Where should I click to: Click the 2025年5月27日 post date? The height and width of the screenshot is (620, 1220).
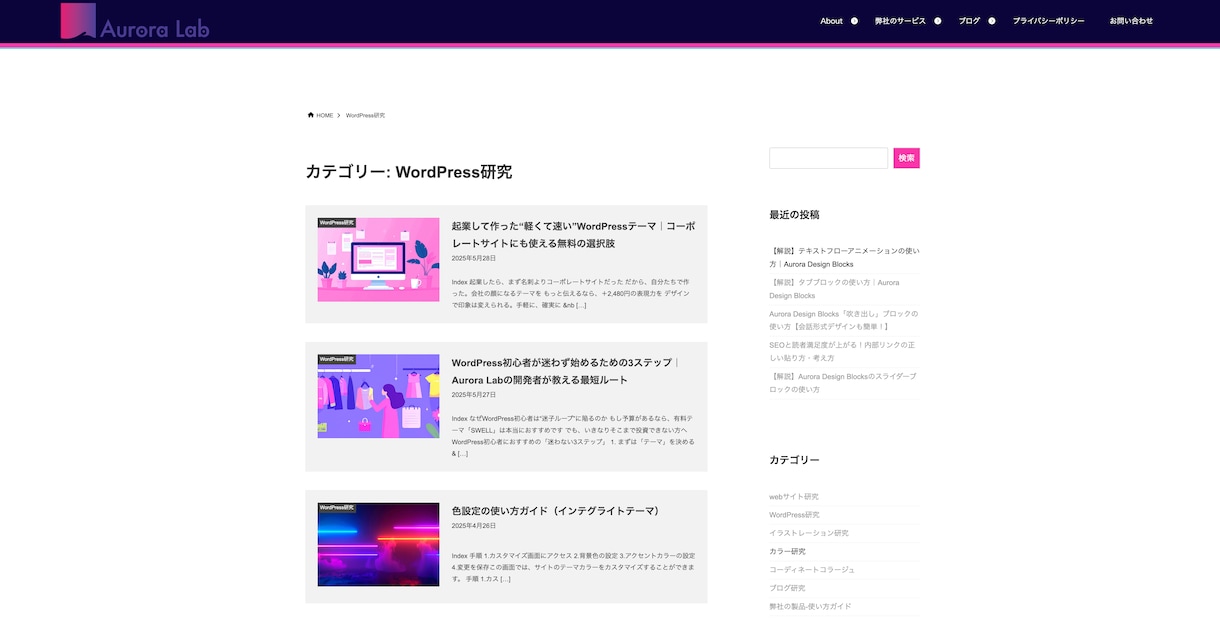474,394
